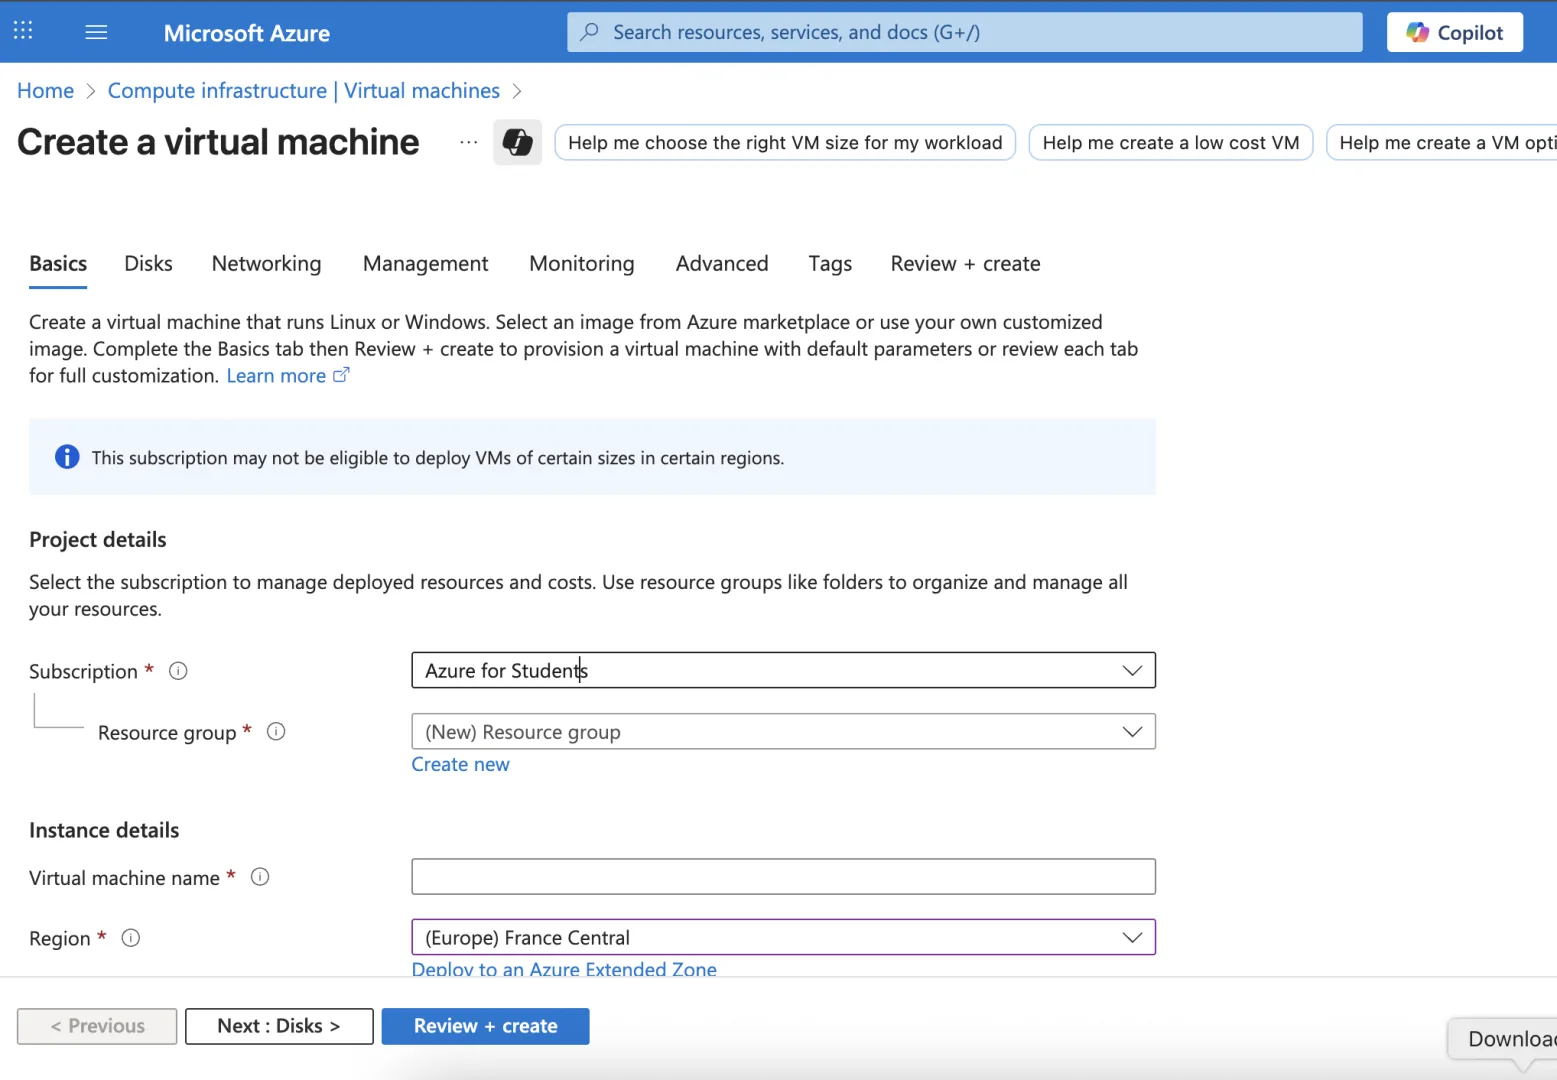Click the Download button at bottom right
Viewport: 1557px width, 1080px height.
(1503, 1040)
